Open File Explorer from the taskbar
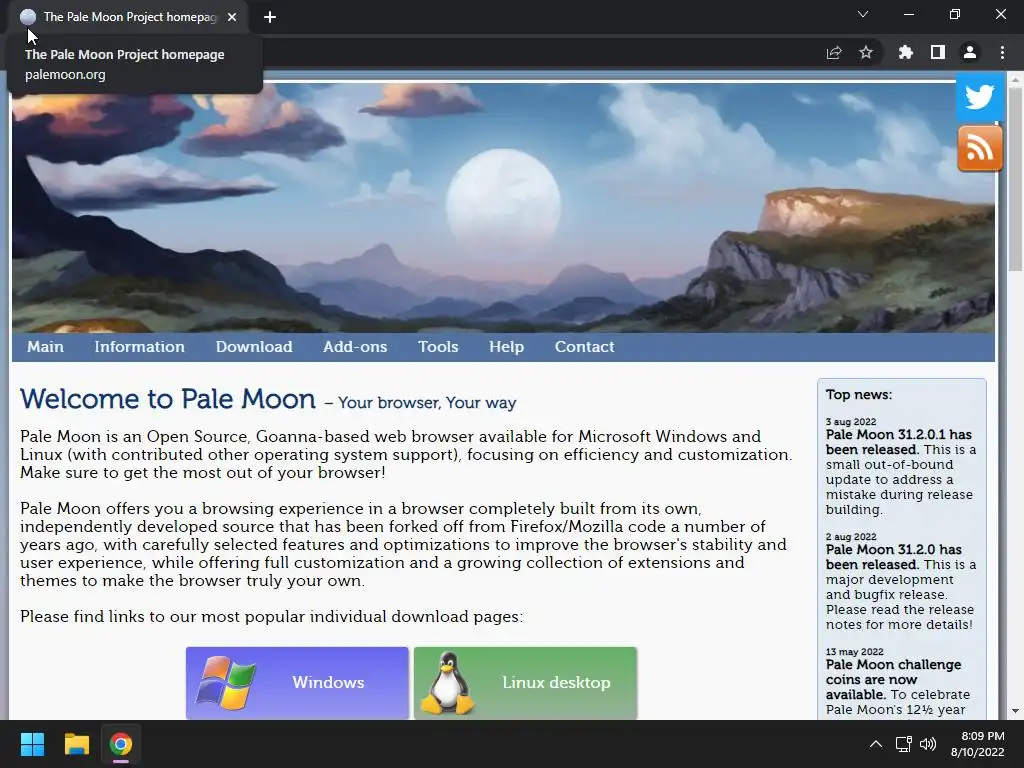Image resolution: width=1024 pixels, height=768 pixels. click(76, 744)
